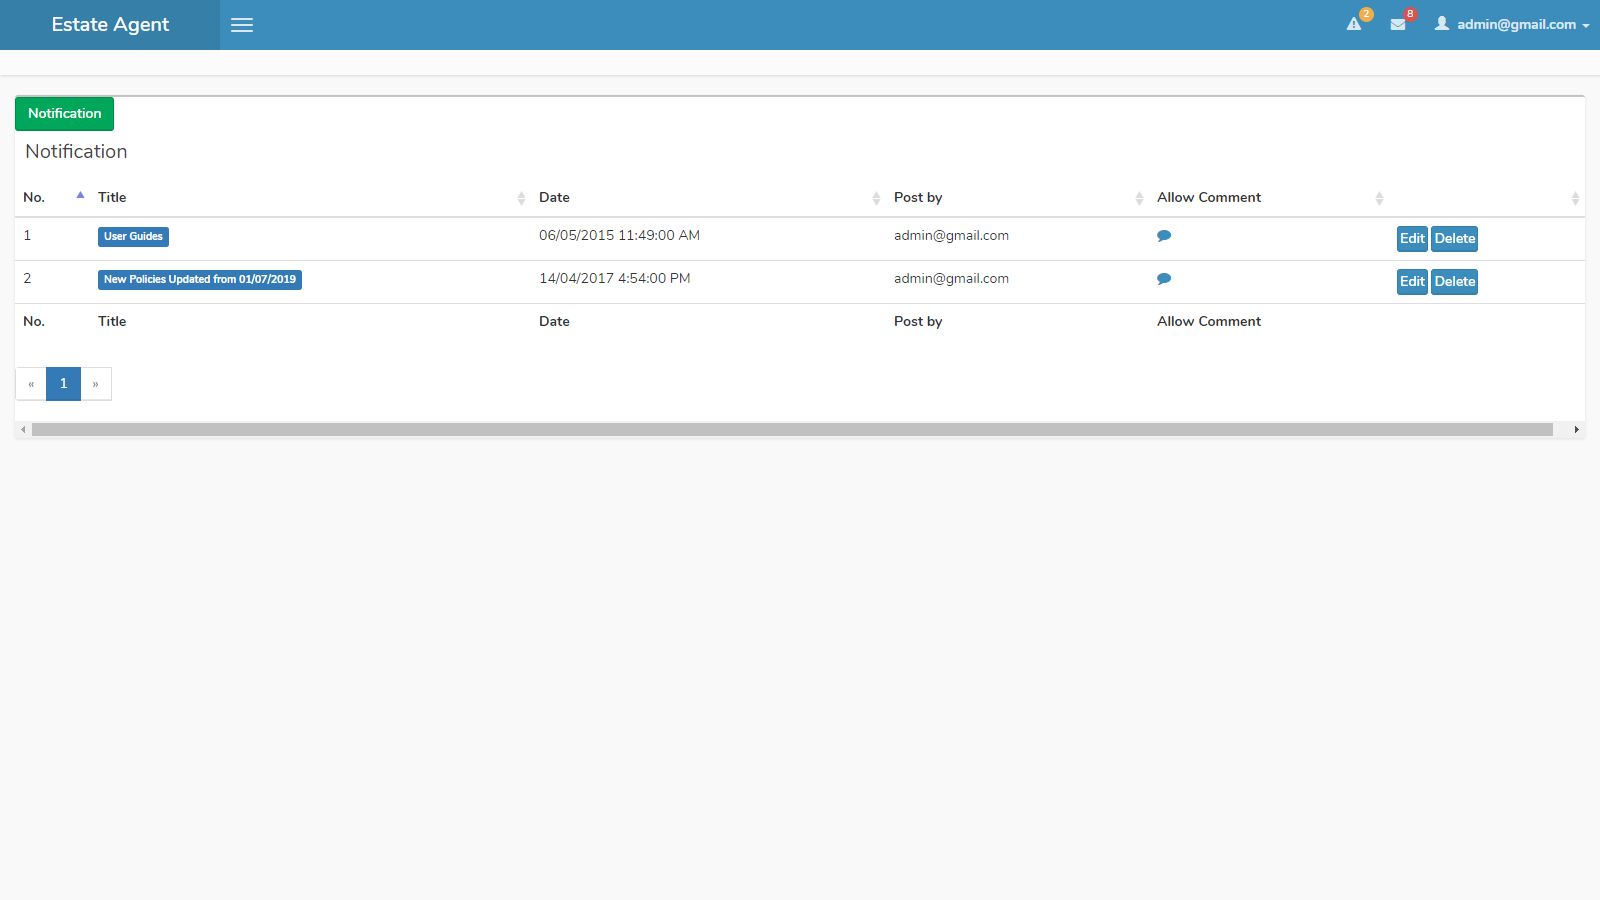Delete the New Policies Updated notification
The height and width of the screenshot is (900, 1600).
point(1455,282)
